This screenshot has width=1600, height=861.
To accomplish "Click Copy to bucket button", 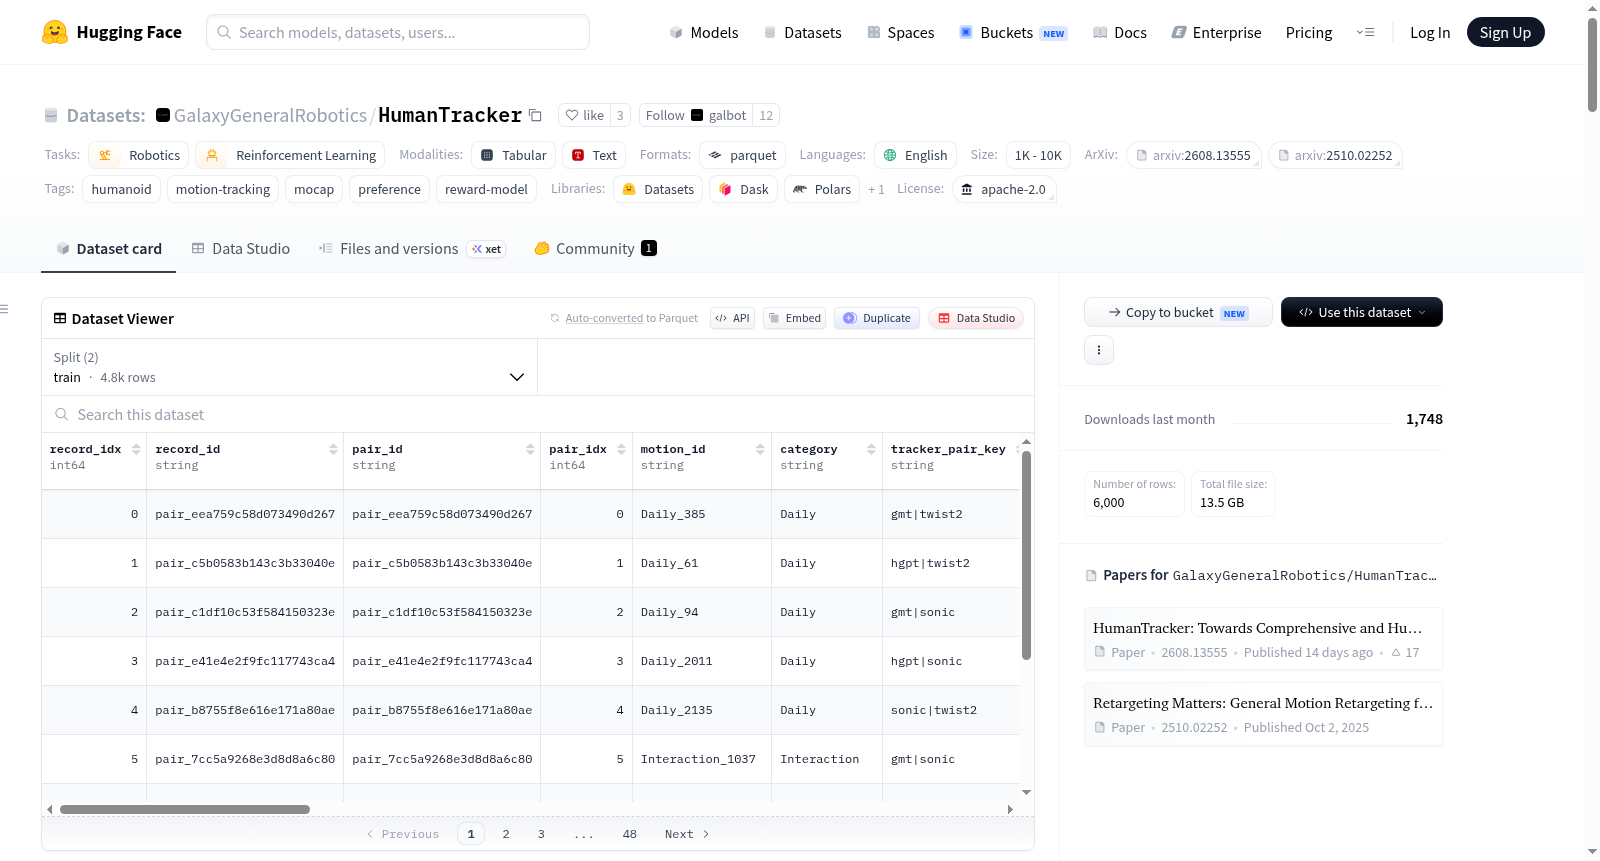I will pyautogui.click(x=1178, y=312).
